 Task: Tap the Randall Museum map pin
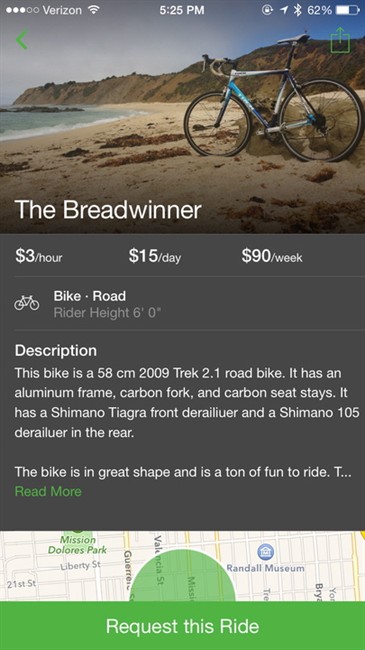tap(265, 551)
